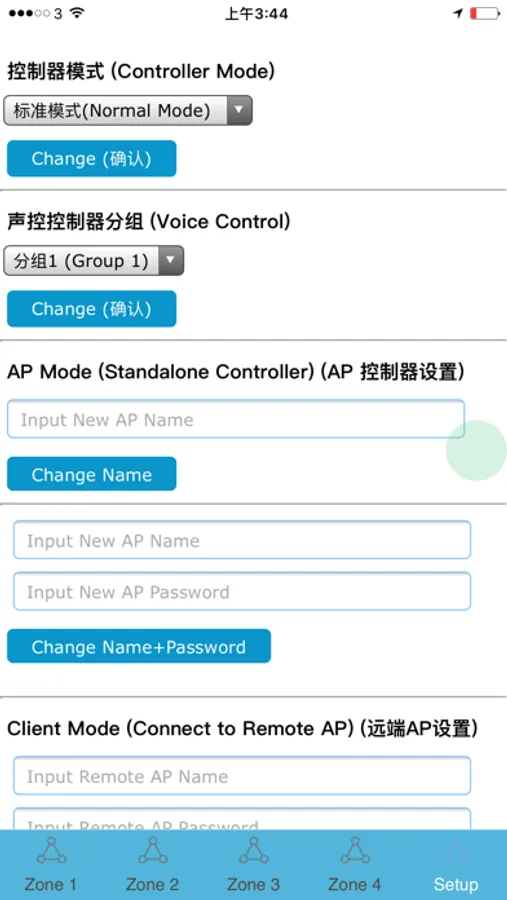This screenshot has width=507, height=900.
Task: Tap the battery icon in status bar
Action: [485, 13]
